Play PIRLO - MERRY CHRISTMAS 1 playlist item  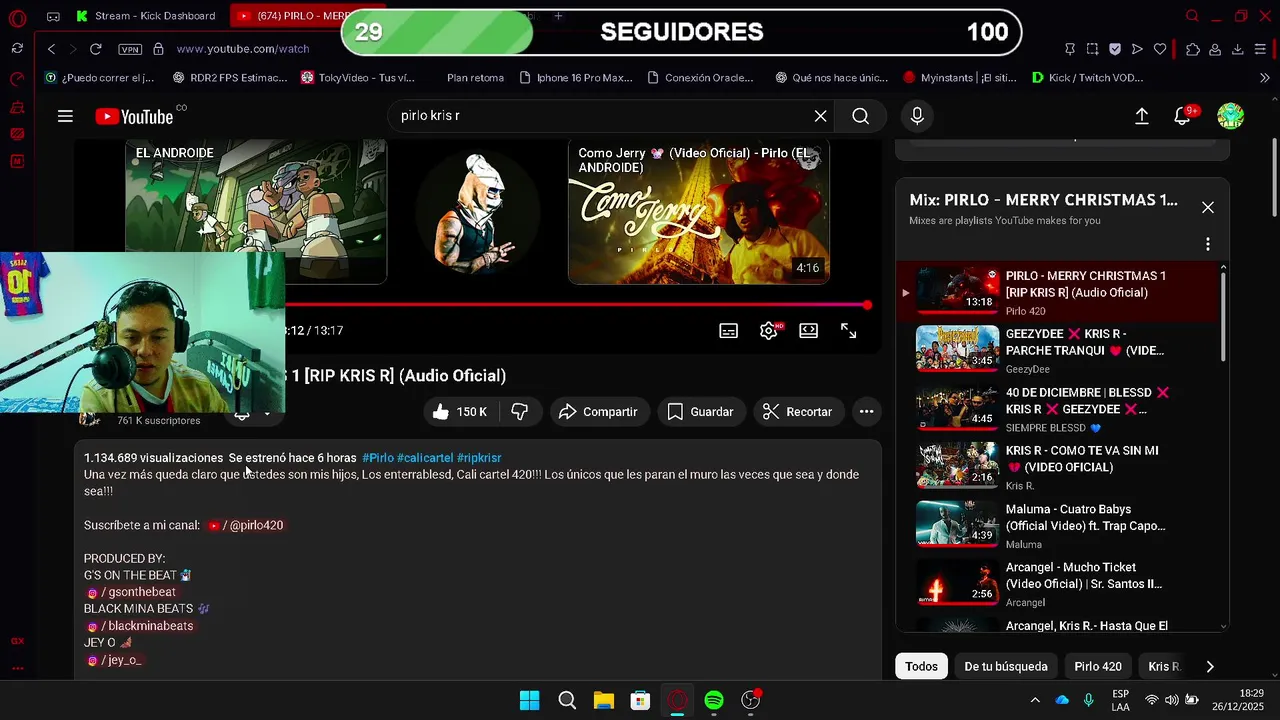(1058, 293)
